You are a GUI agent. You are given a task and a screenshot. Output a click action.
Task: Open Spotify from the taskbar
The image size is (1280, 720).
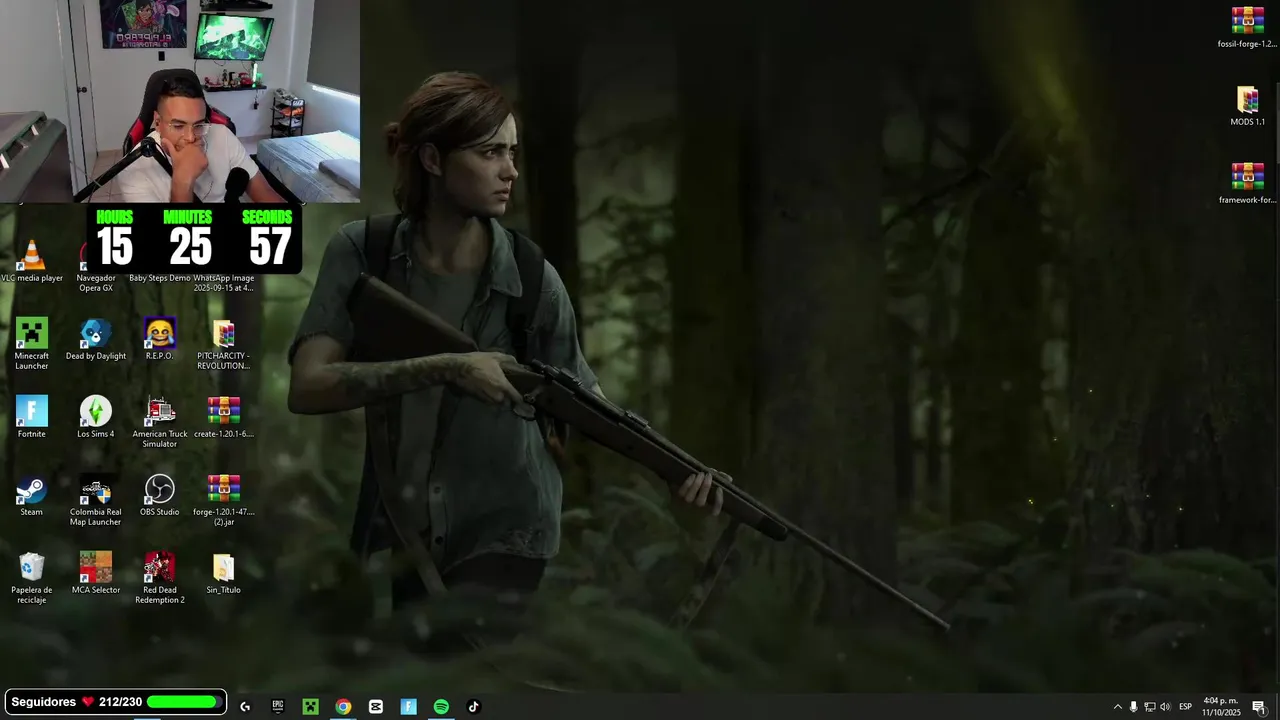click(441, 707)
